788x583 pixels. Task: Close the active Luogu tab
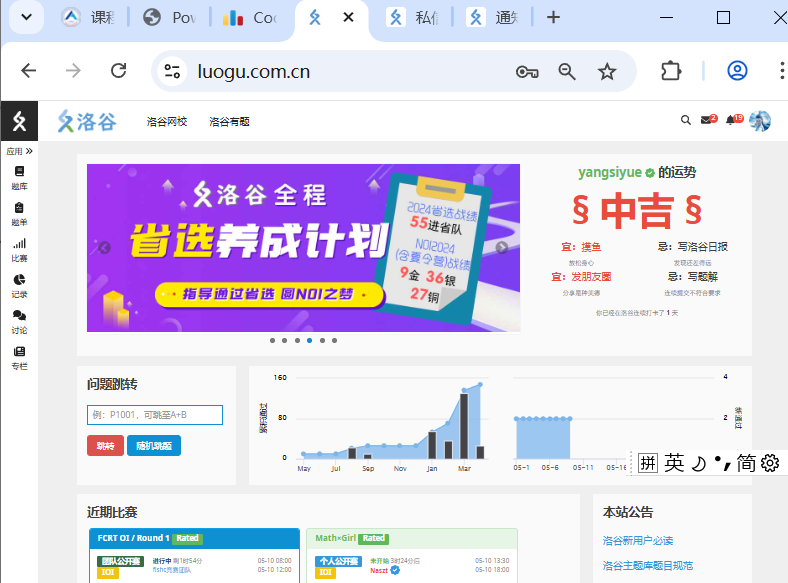(x=348, y=18)
